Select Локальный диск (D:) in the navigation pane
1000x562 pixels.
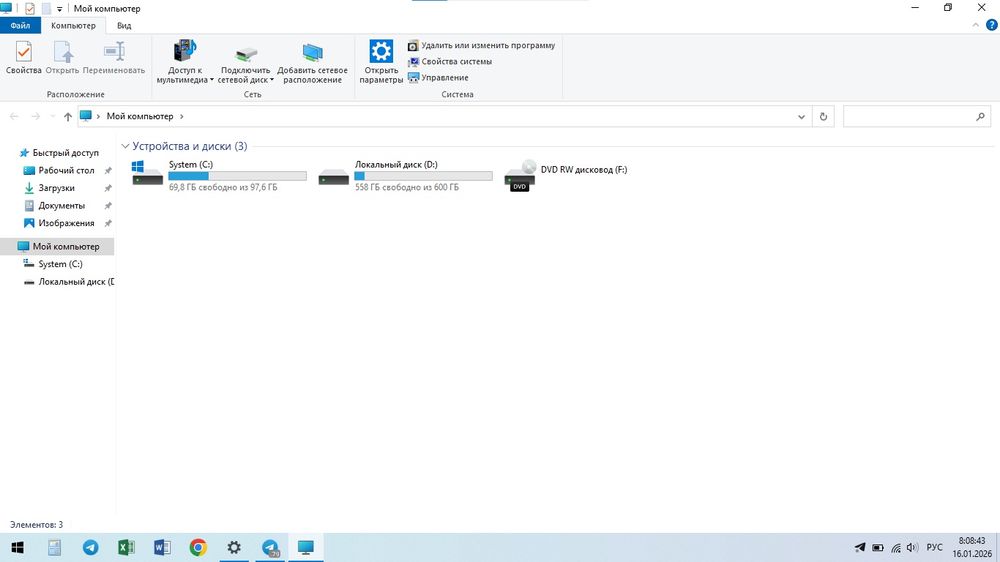[x=69, y=281]
